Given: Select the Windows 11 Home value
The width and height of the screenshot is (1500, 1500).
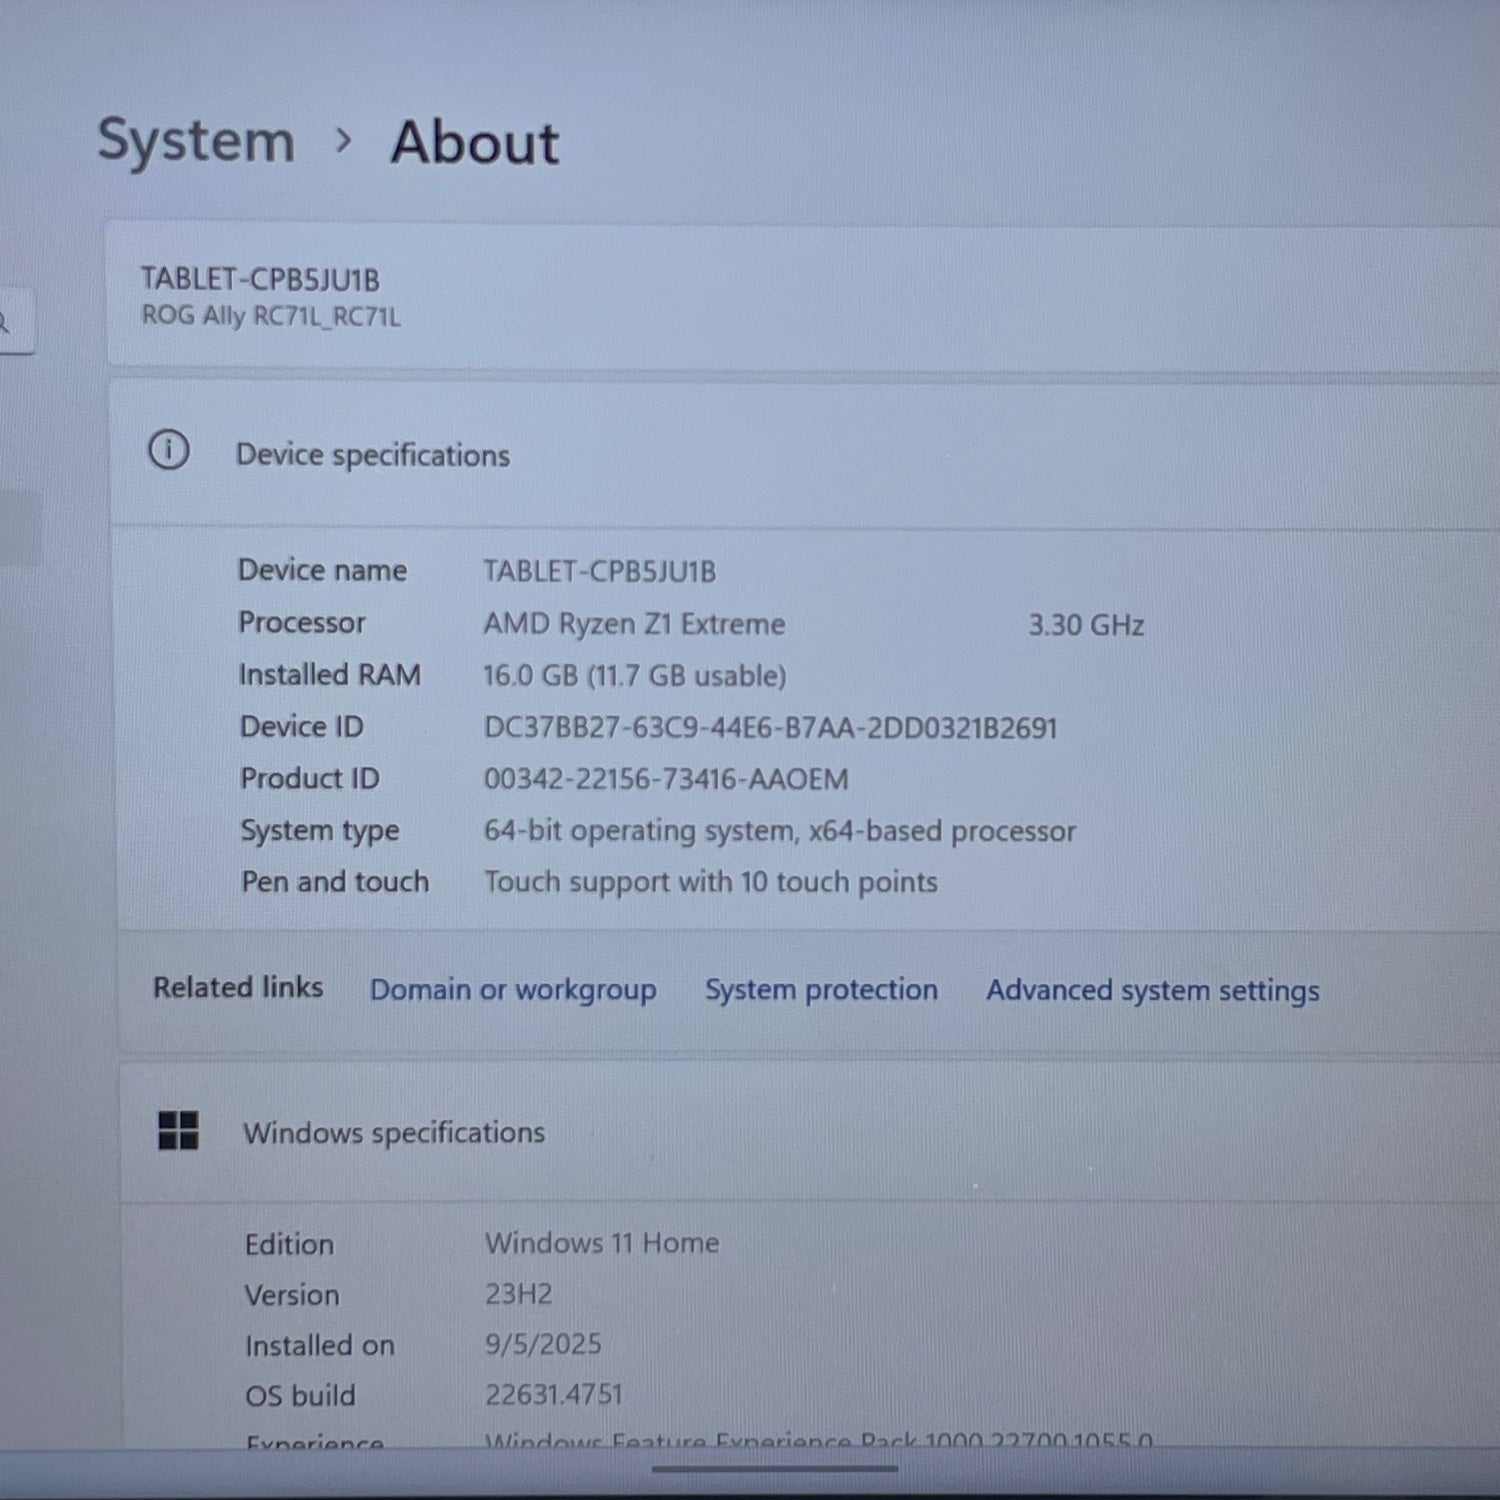Looking at the screenshot, I should (x=602, y=1243).
